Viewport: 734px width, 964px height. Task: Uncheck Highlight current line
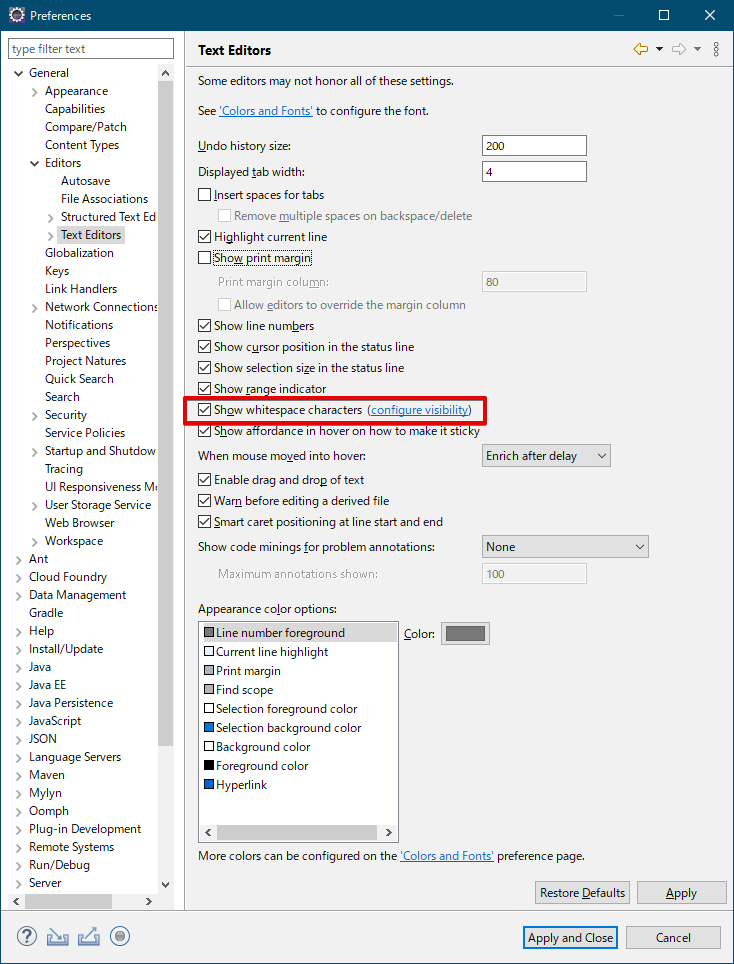pyautogui.click(x=205, y=237)
